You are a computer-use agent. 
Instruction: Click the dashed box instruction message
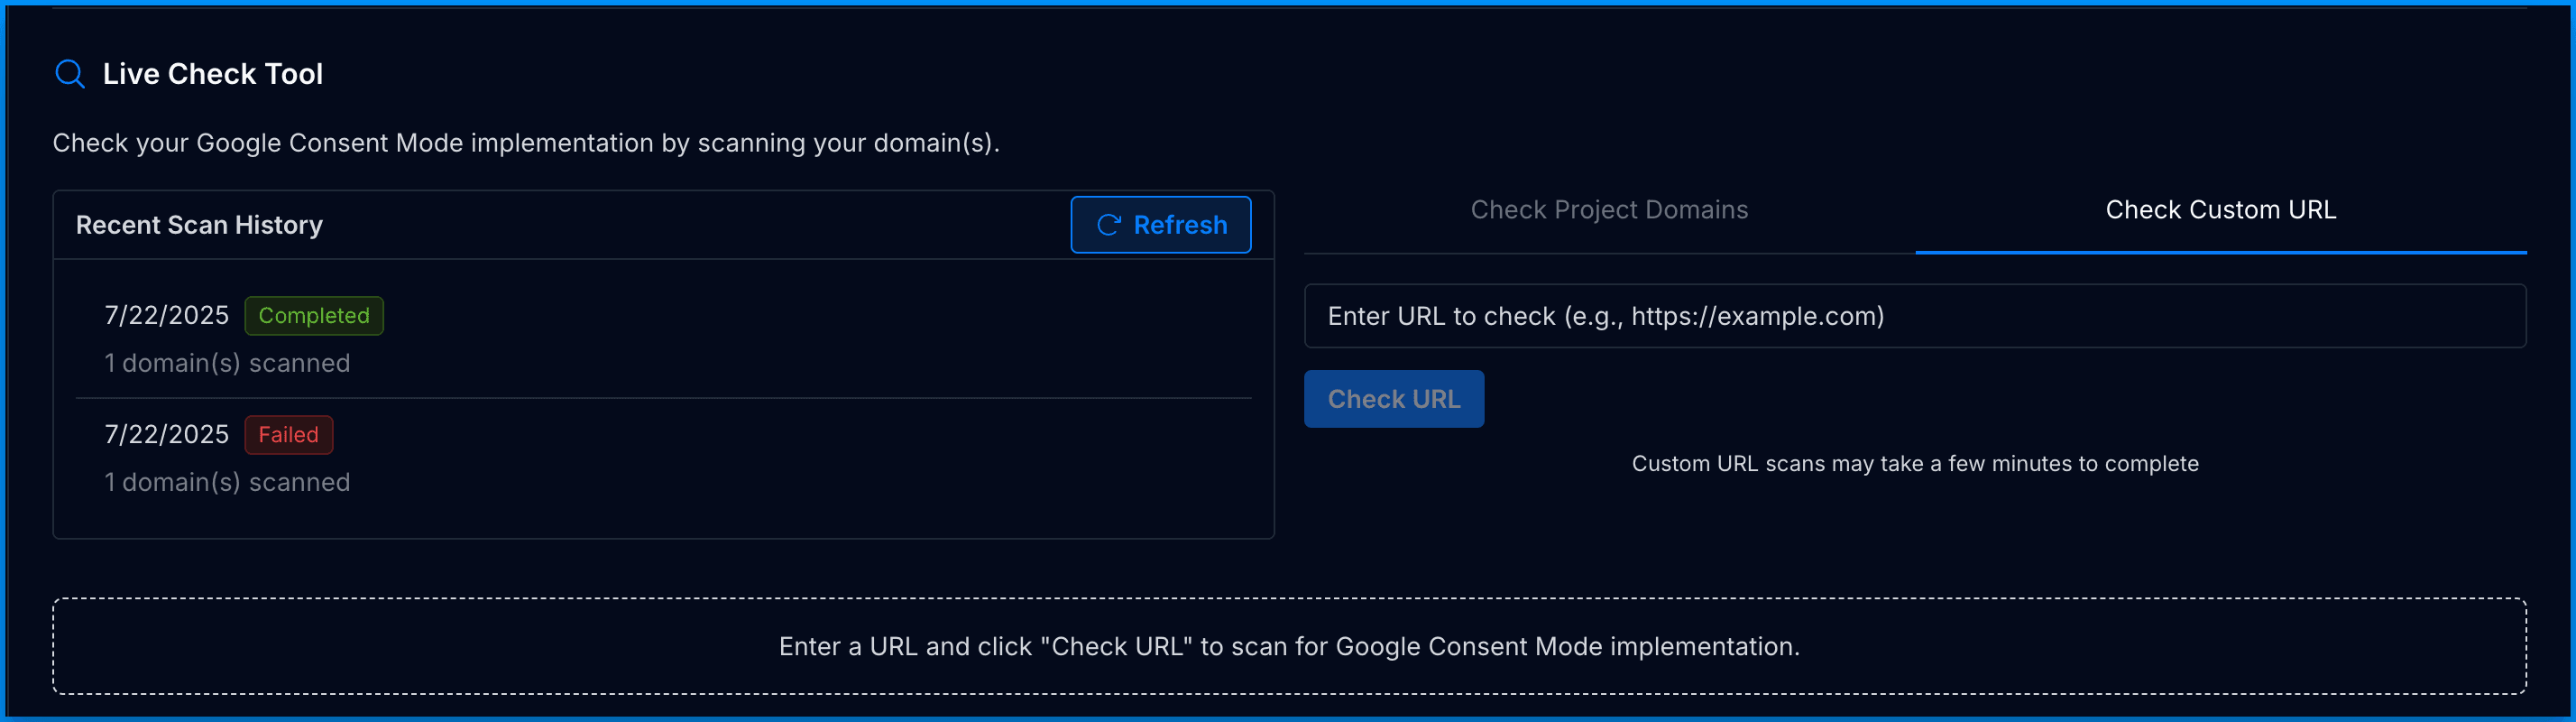(1288, 647)
